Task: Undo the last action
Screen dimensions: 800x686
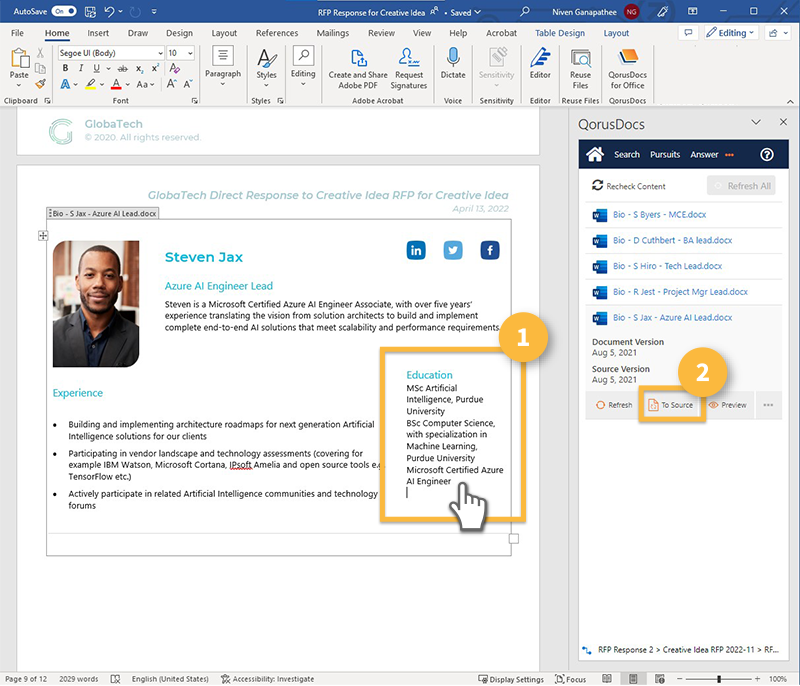Action: (109, 11)
